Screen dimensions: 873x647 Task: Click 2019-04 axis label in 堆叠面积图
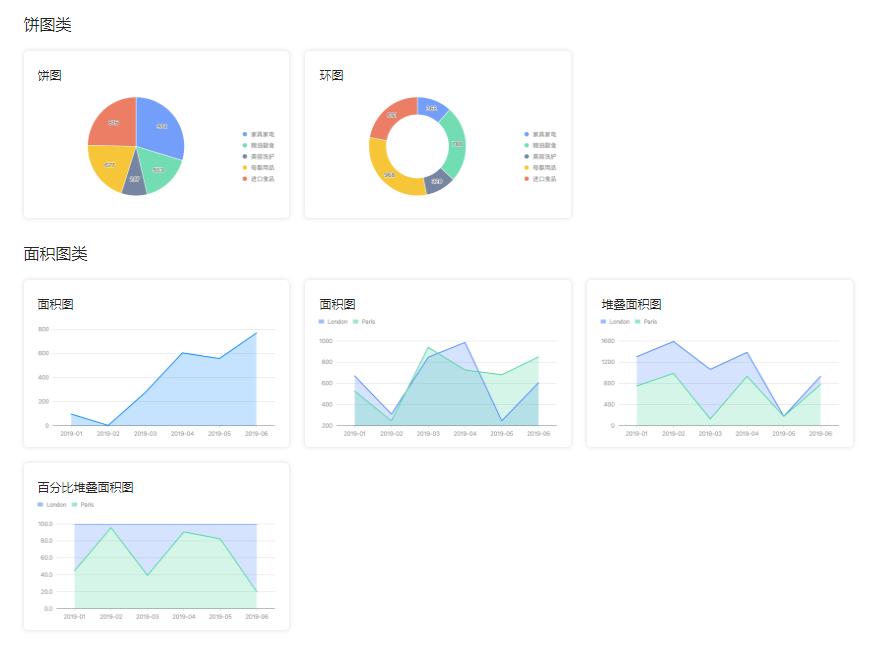747,434
